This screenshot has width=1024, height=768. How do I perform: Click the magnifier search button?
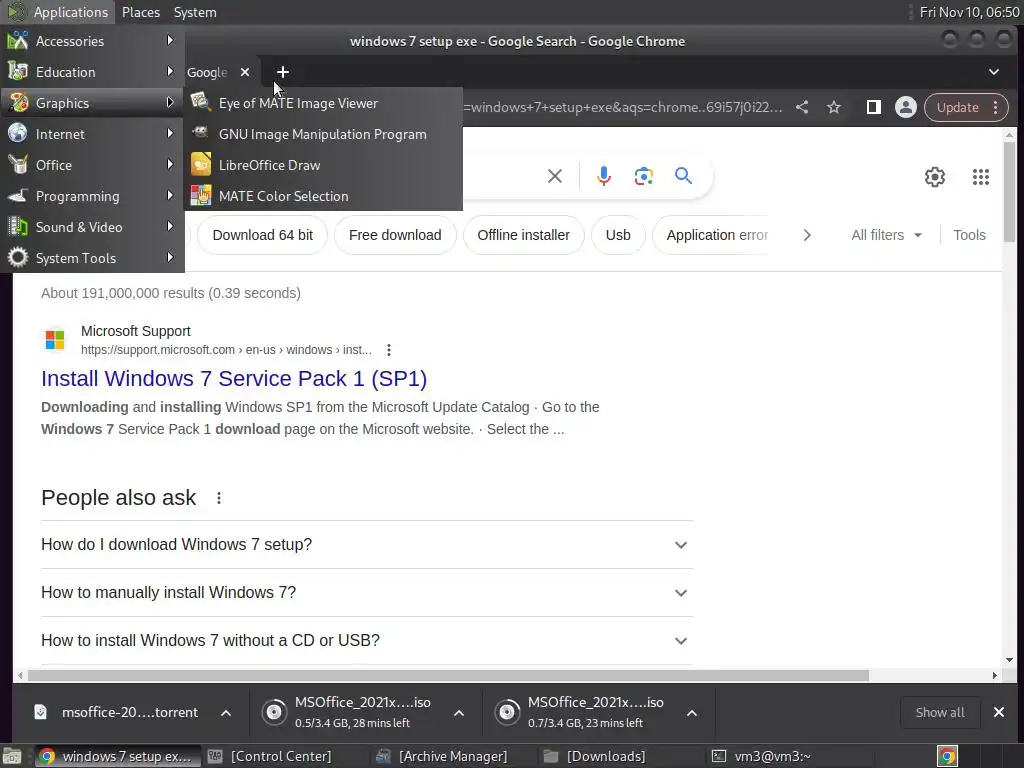pyautogui.click(x=683, y=175)
